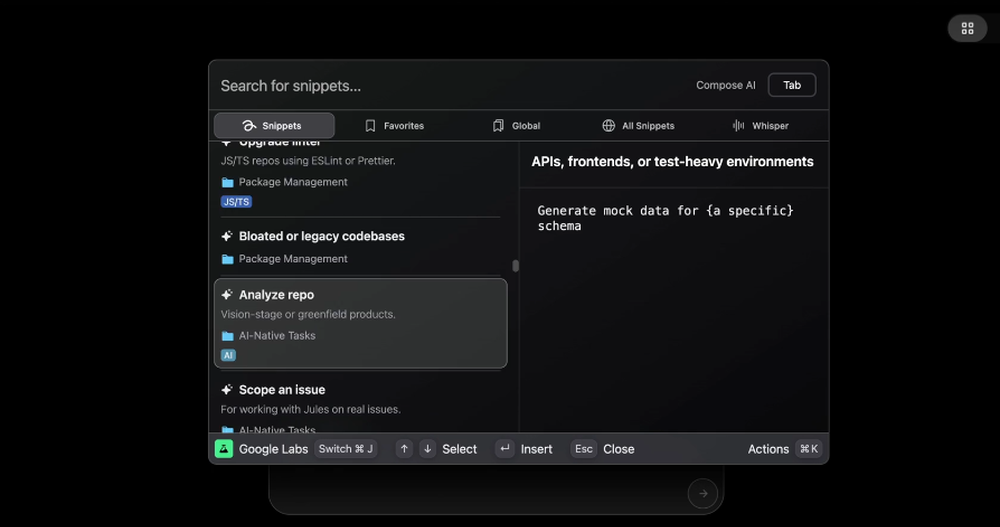This screenshot has height=527, width=1000.
Task: Click the Esc key badge
Action: coord(584,449)
